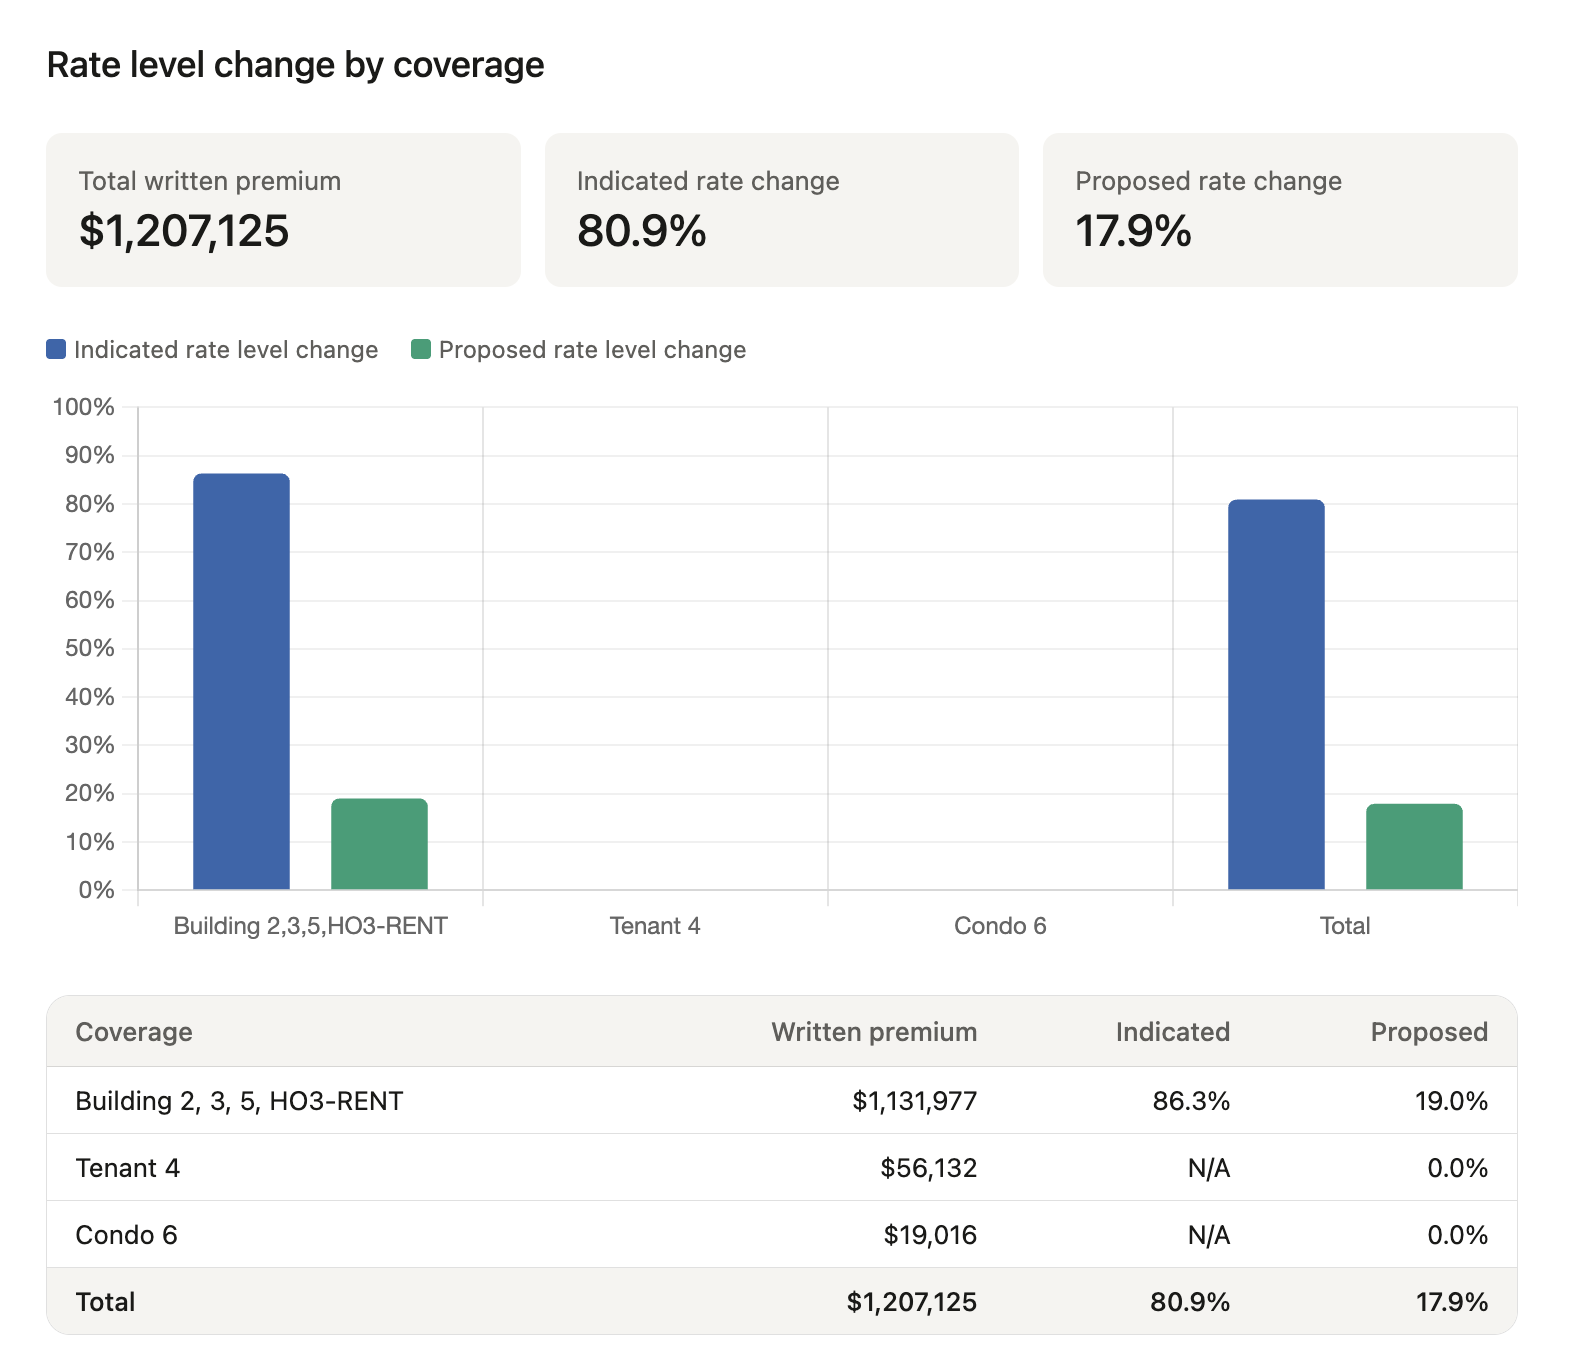
Task: Click the Proposed column header in table
Action: click(x=1428, y=1032)
